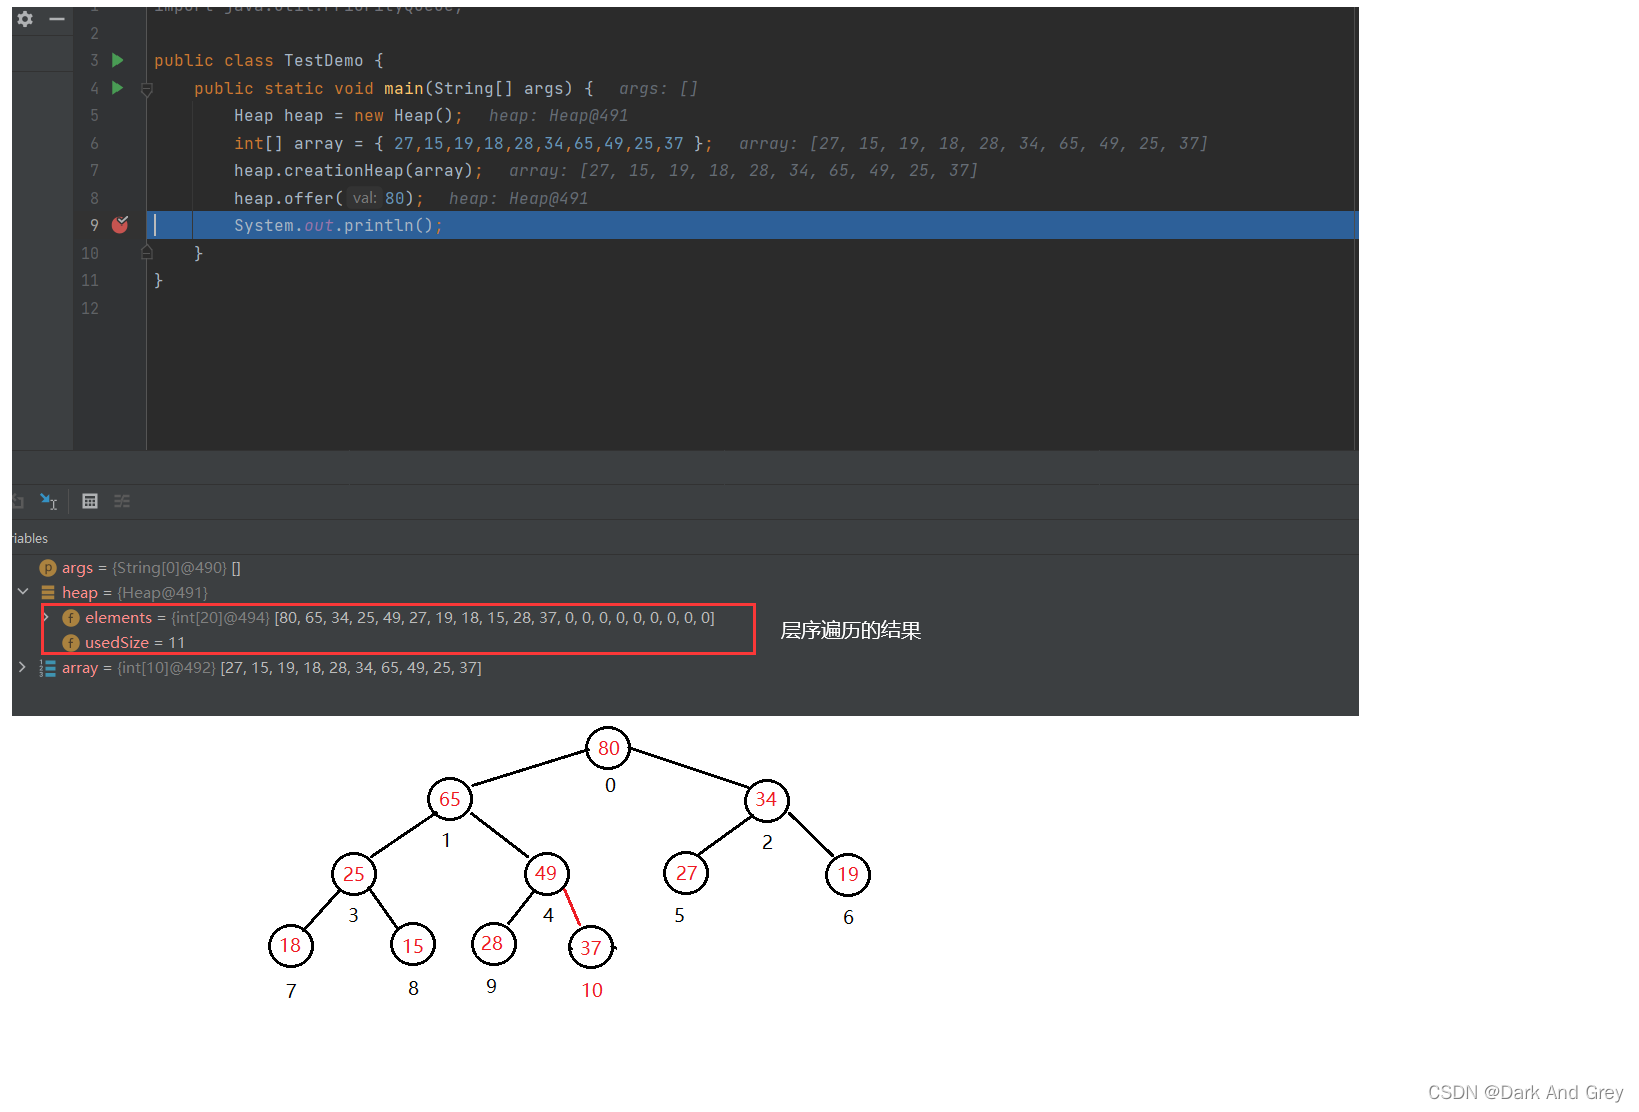This screenshot has height=1112, width=1639.
Task: Click the heap object icon
Action: 47,593
